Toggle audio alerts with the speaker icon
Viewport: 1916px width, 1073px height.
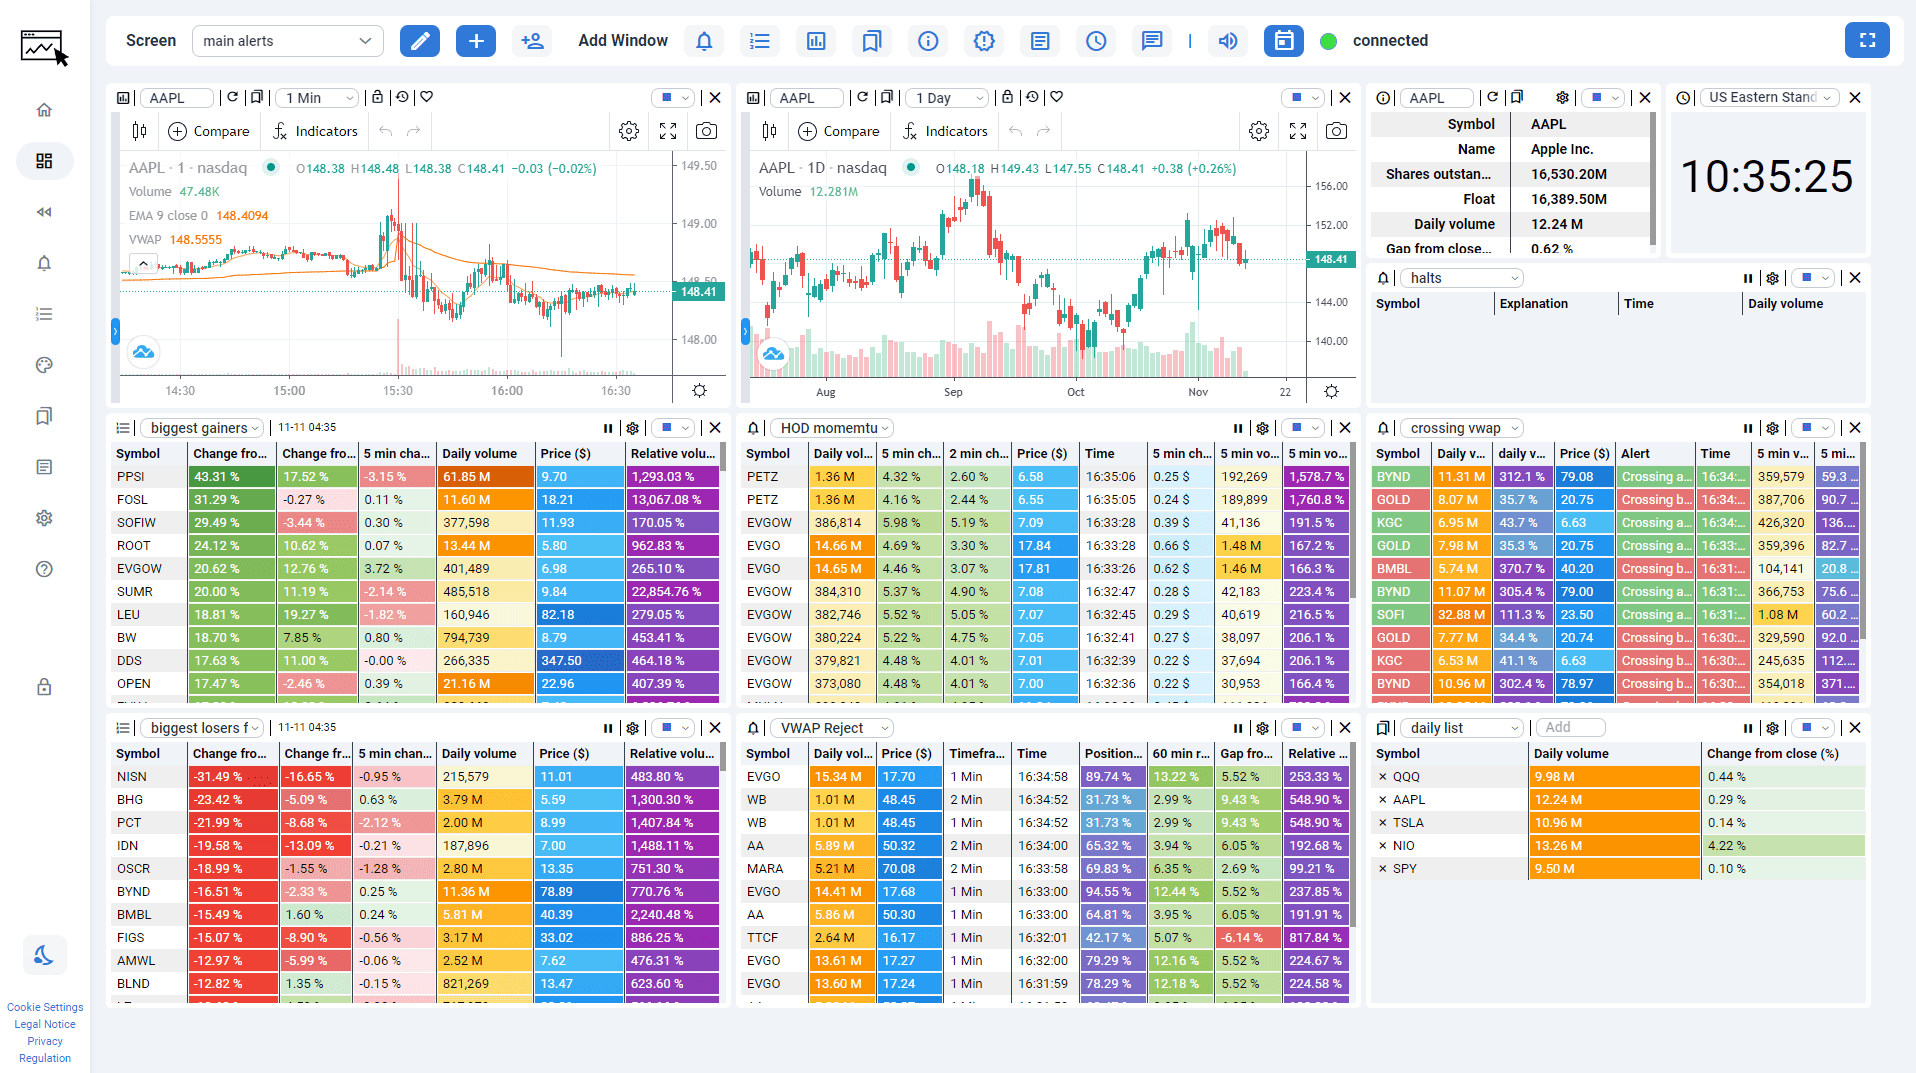[x=1228, y=41]
